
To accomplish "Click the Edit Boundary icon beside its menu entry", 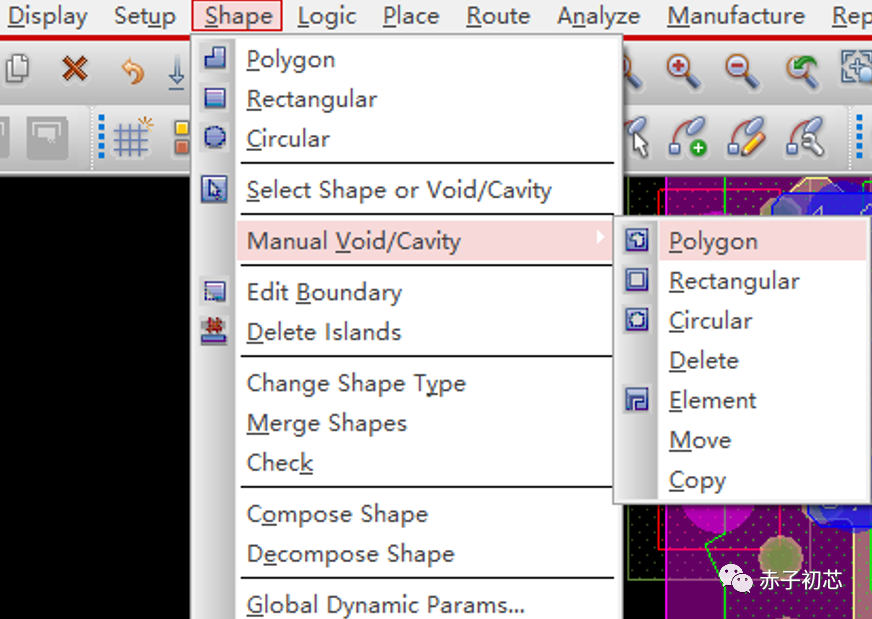I will [x=212, y=292].
